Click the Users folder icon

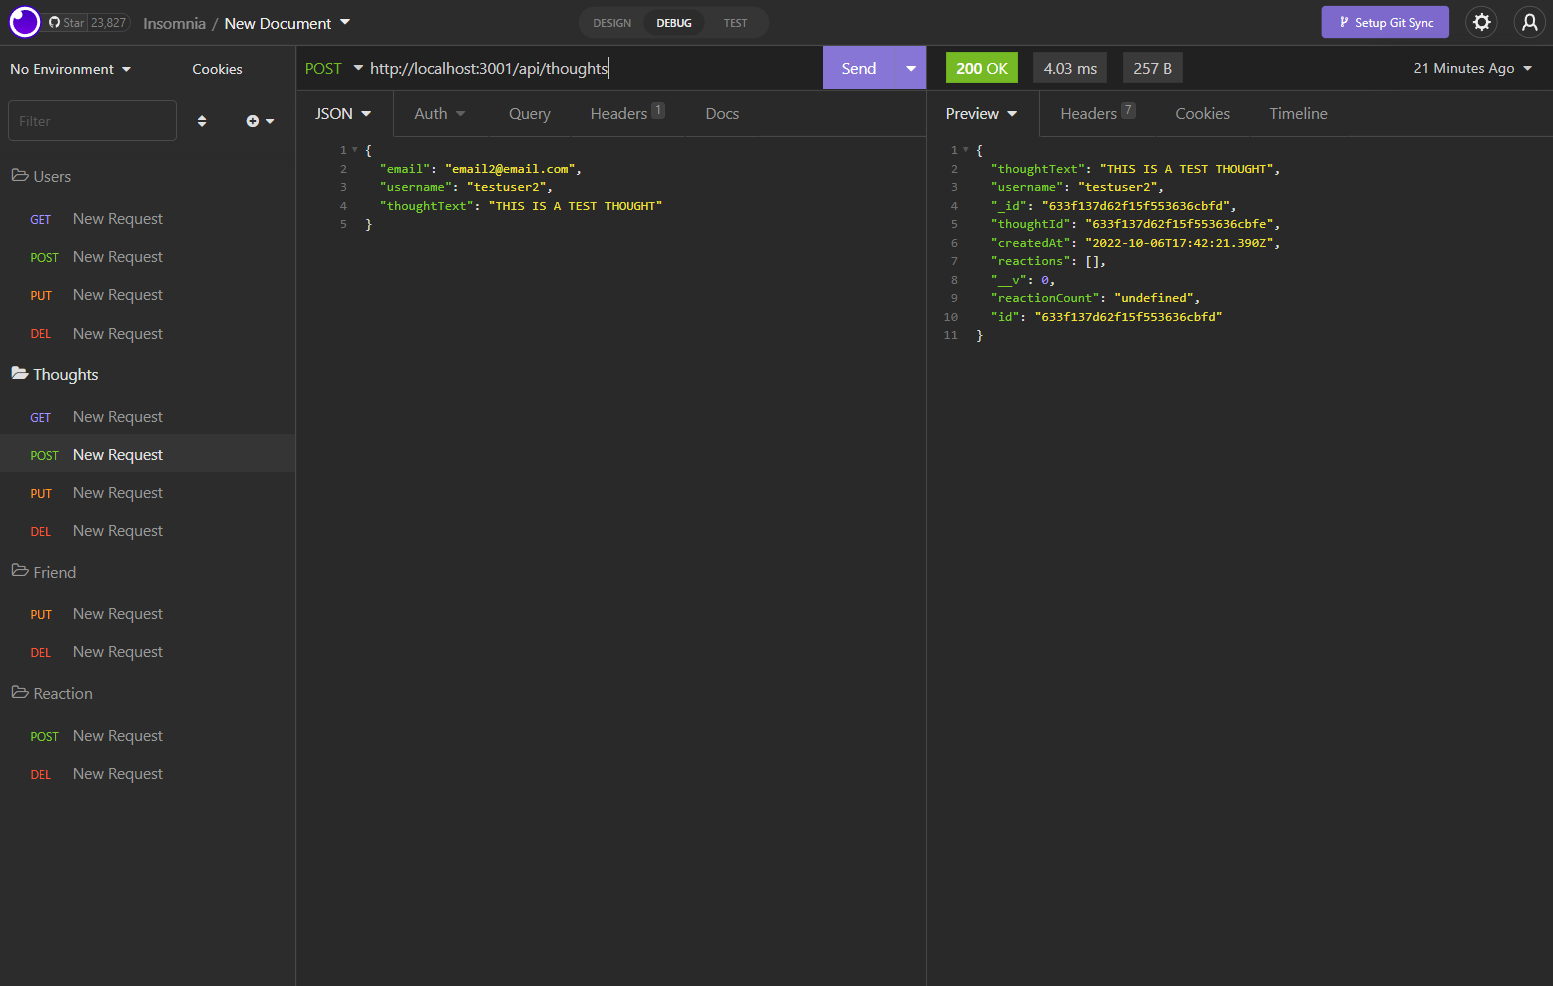pyautogui.click(x=19, y=175)
